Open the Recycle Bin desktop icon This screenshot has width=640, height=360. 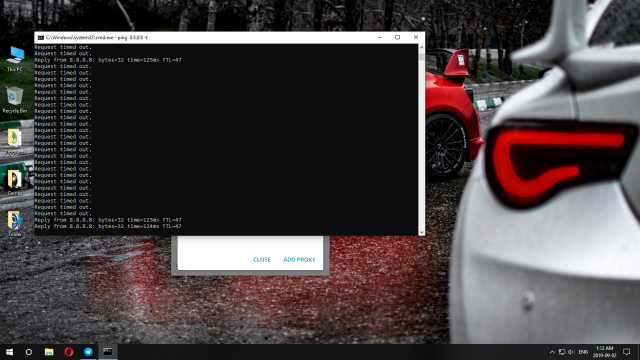coord(15,100)
